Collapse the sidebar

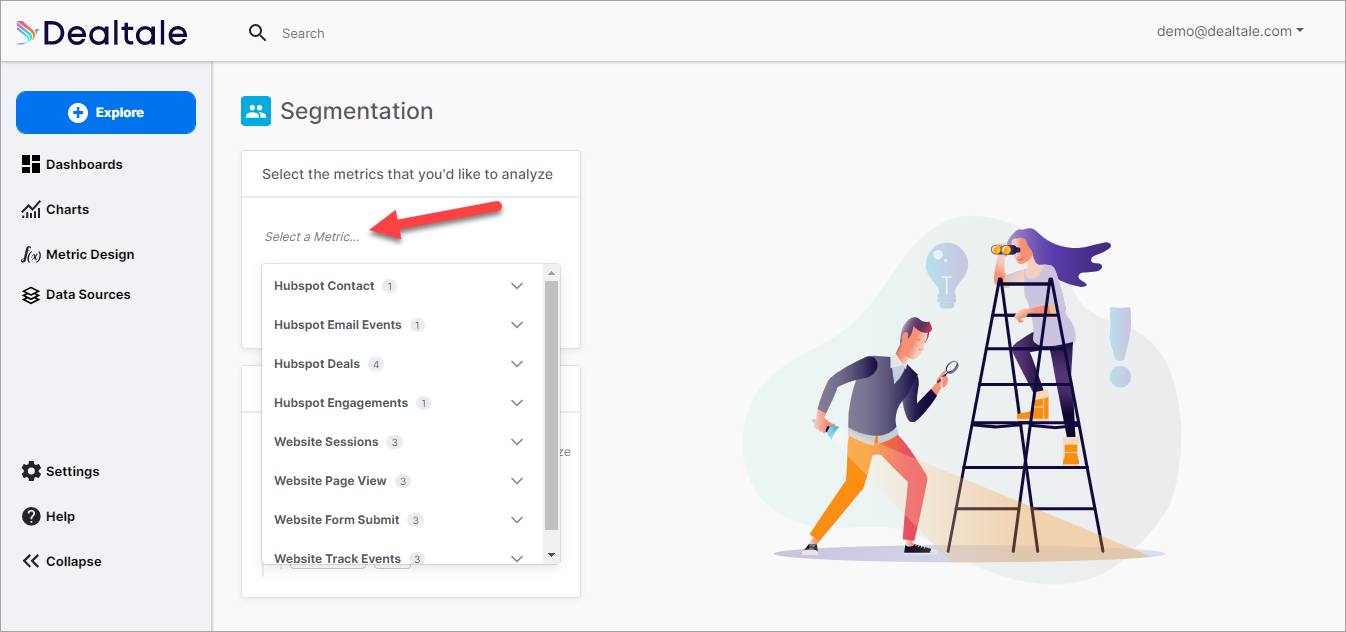(x=61, y=561)
